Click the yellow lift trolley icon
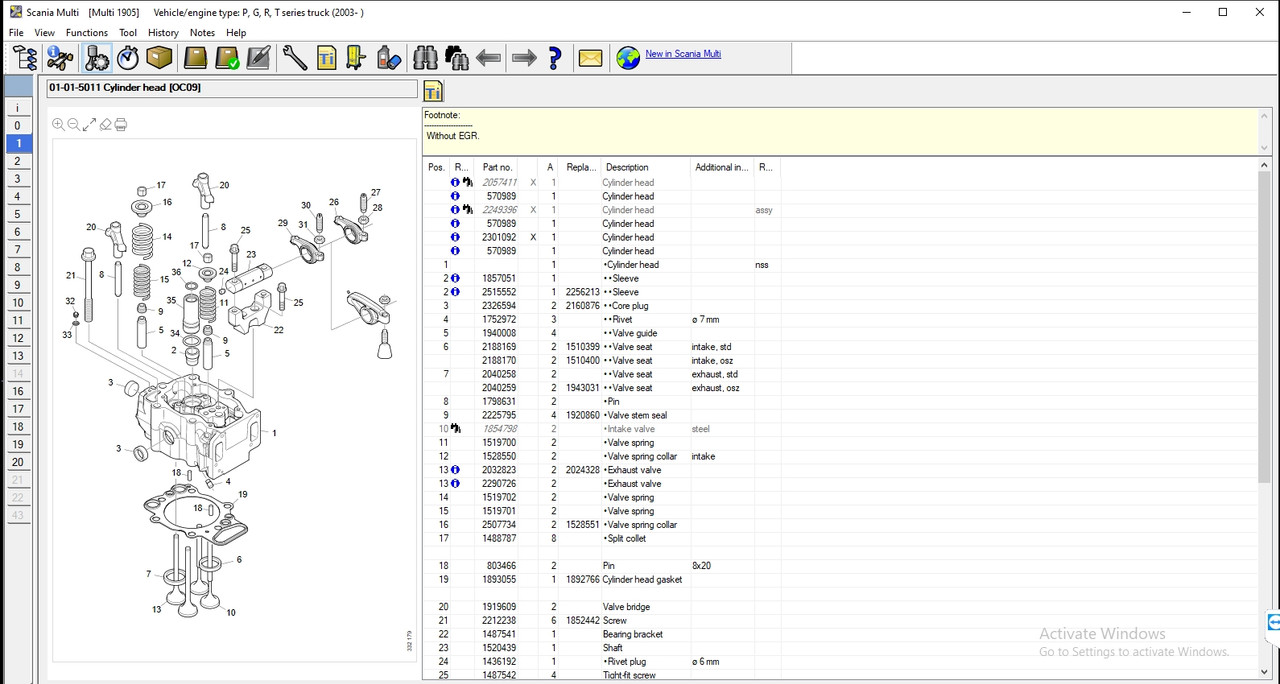Screen dimensions: 1280x684 pos(357,58)
